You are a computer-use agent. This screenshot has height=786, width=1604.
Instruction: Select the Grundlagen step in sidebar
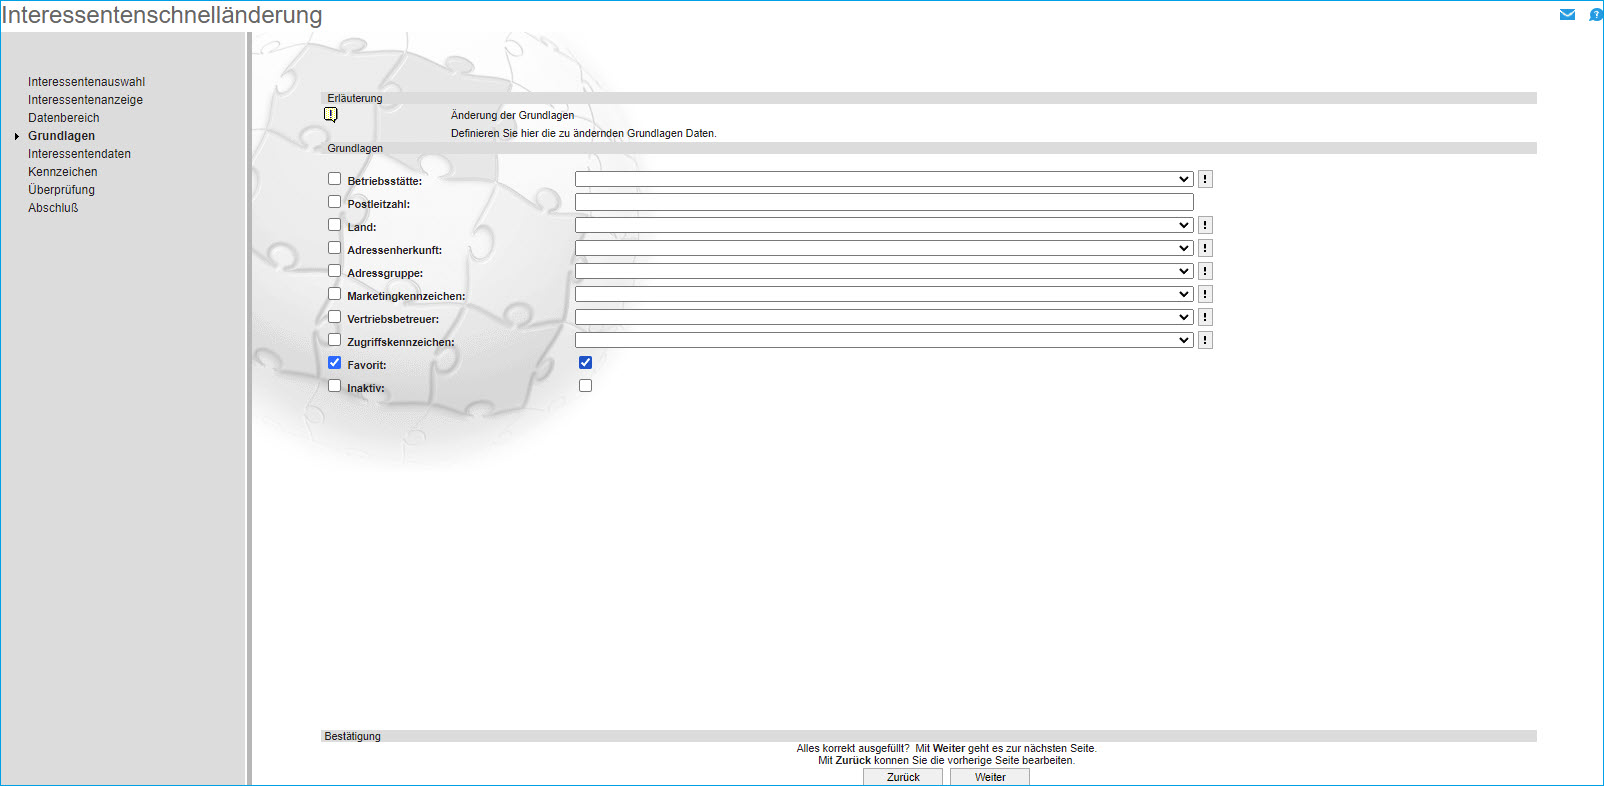coord(62,136)
